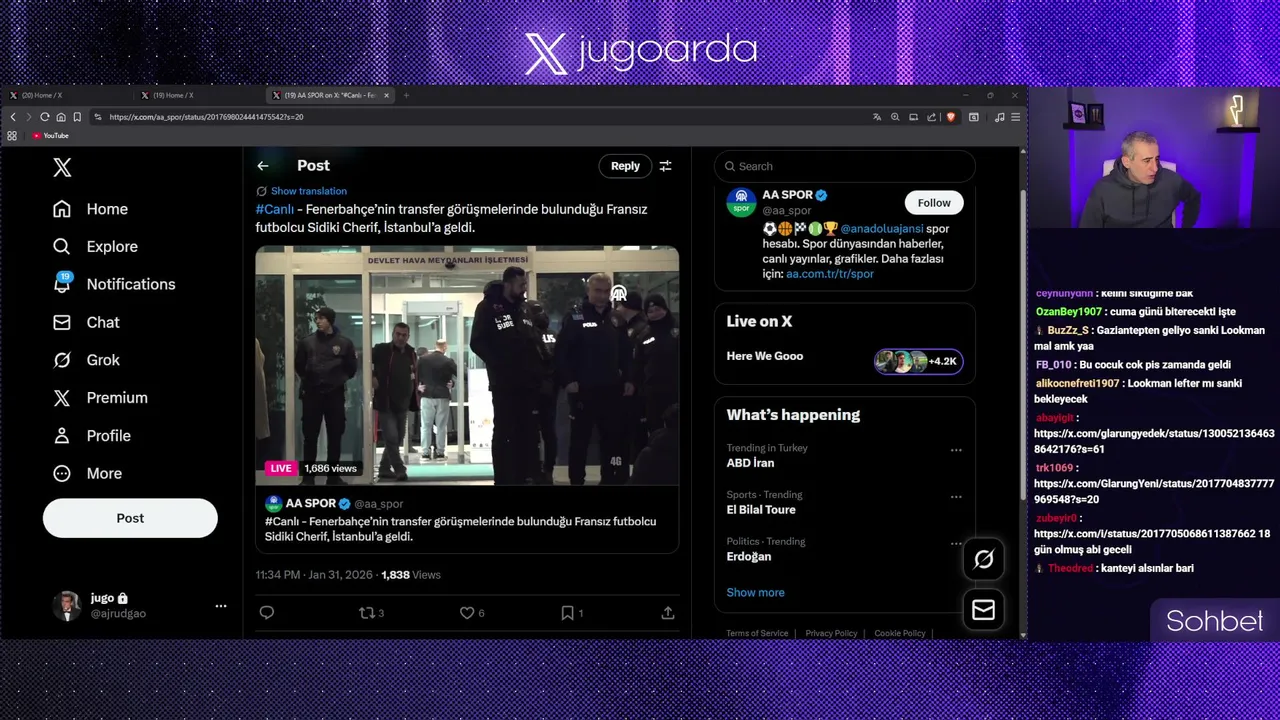Open Grok in the X sidebar
Image resolution: width=1280 pixels, height=720 pixels.
[x=86, y=360]
